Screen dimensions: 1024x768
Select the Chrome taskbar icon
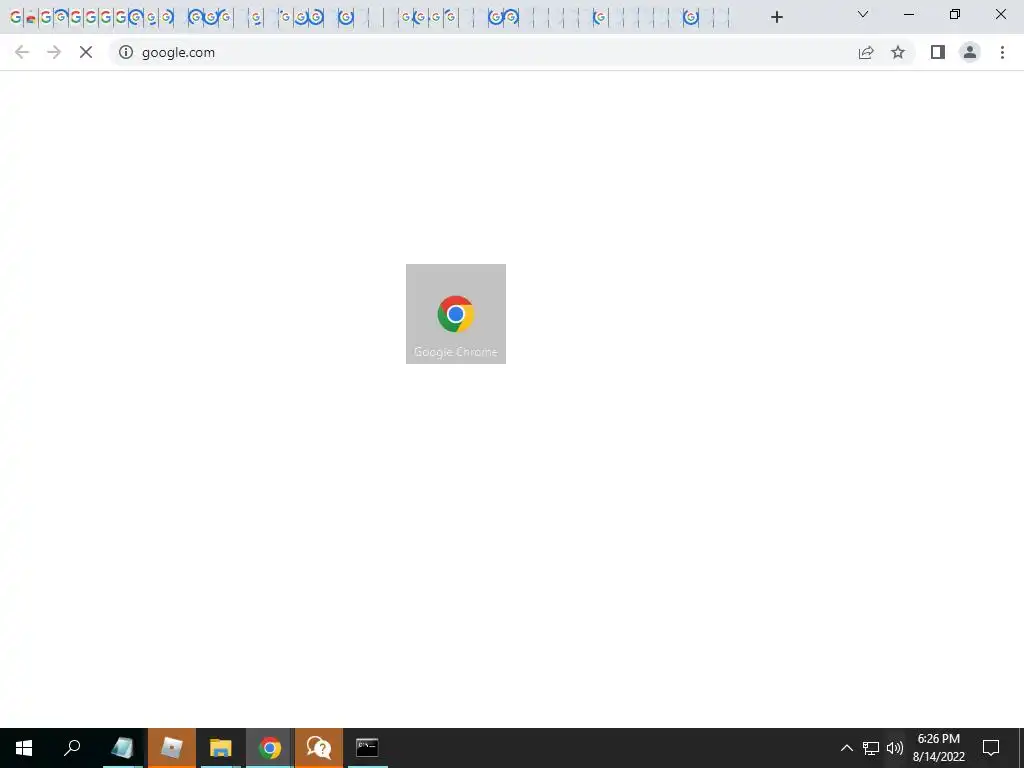click(x=270, y=748)
